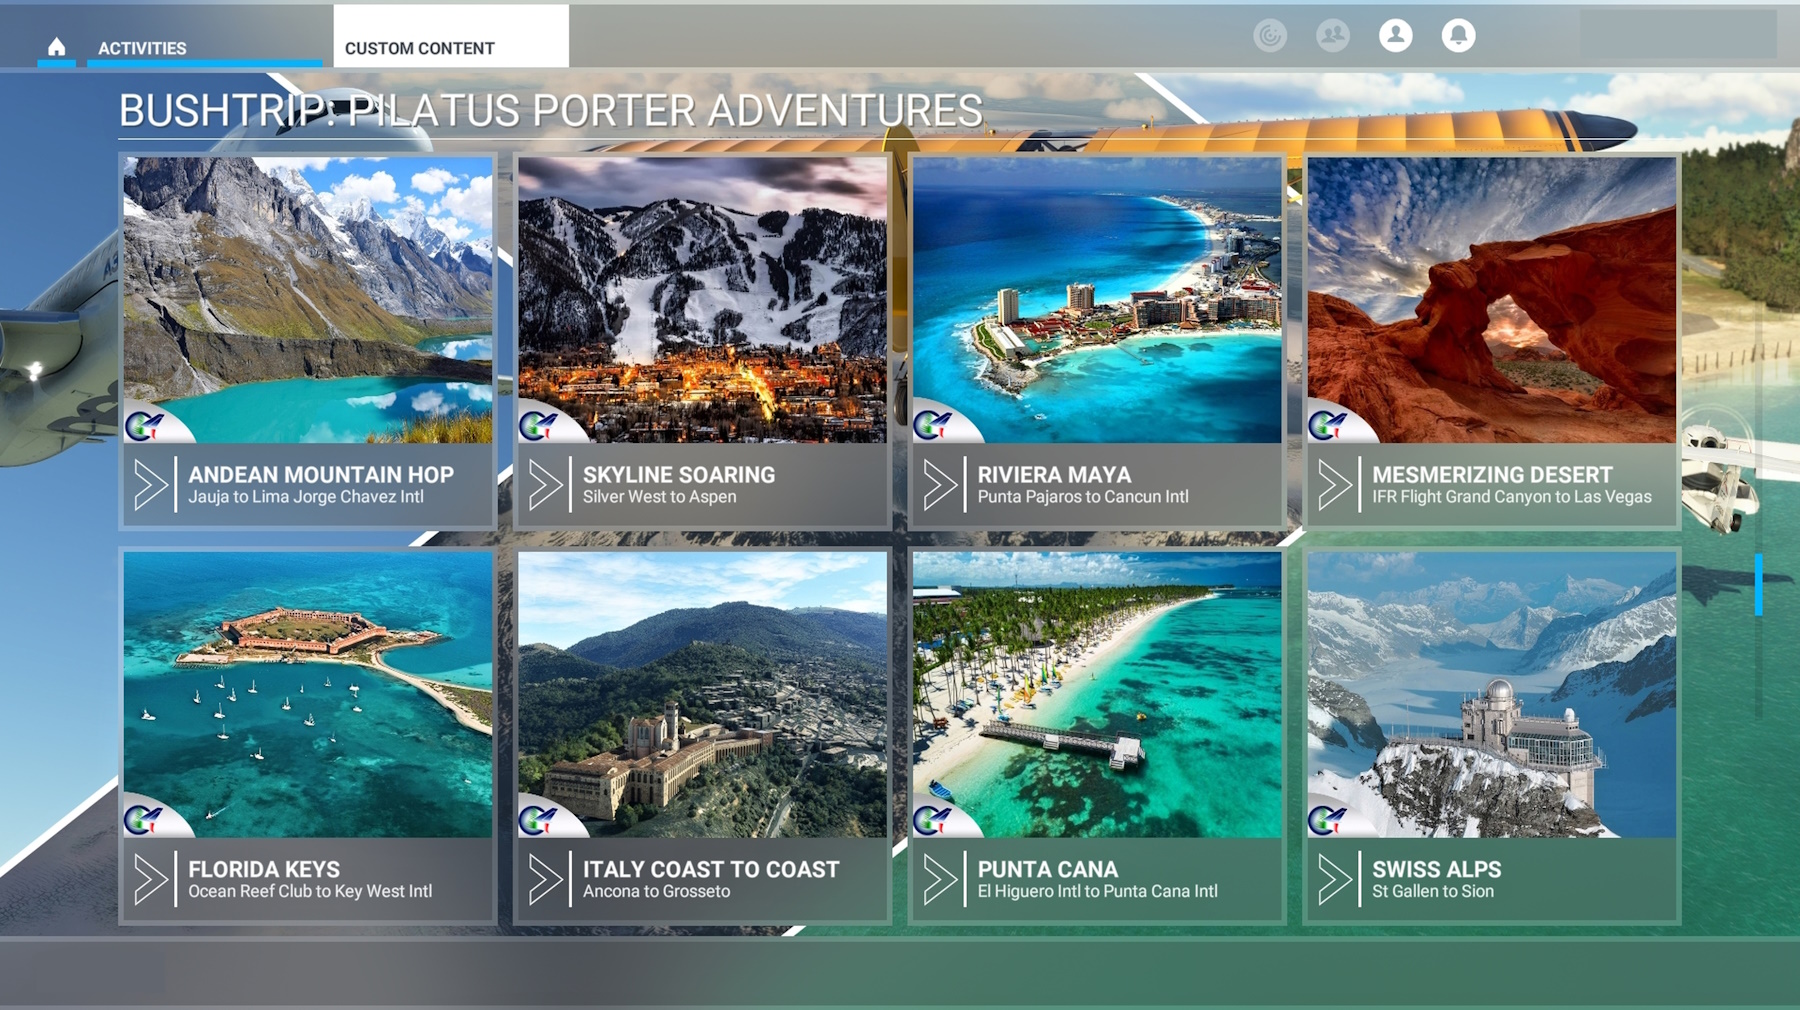
Task: Click the arrow icon beside Riviera Maya
Action: 940,485
